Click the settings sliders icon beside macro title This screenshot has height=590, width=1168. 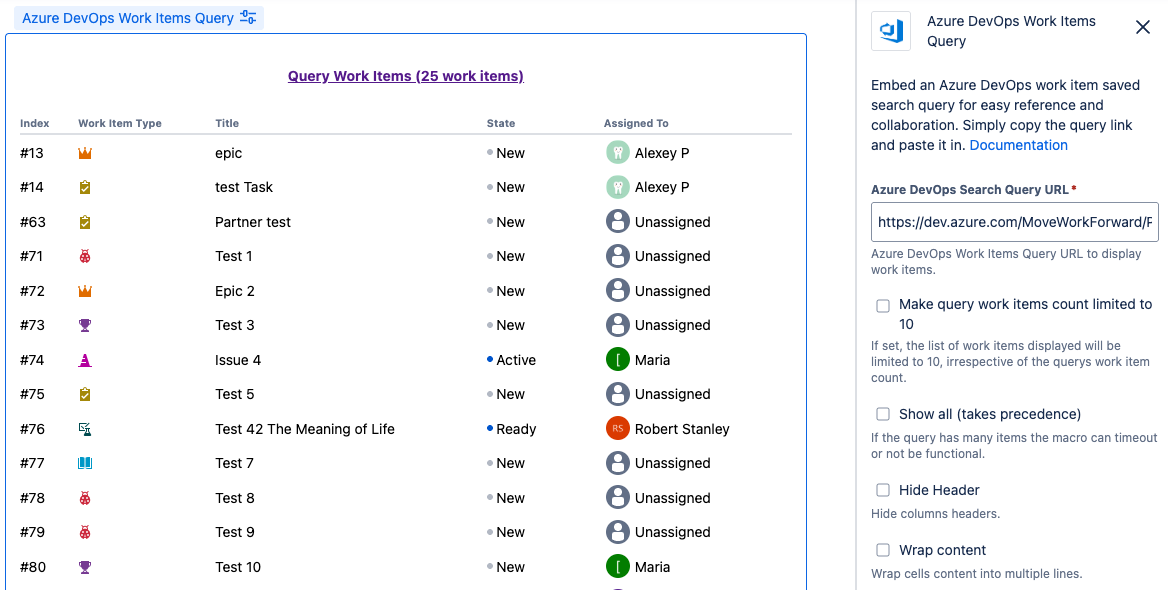tap(248, 18)
